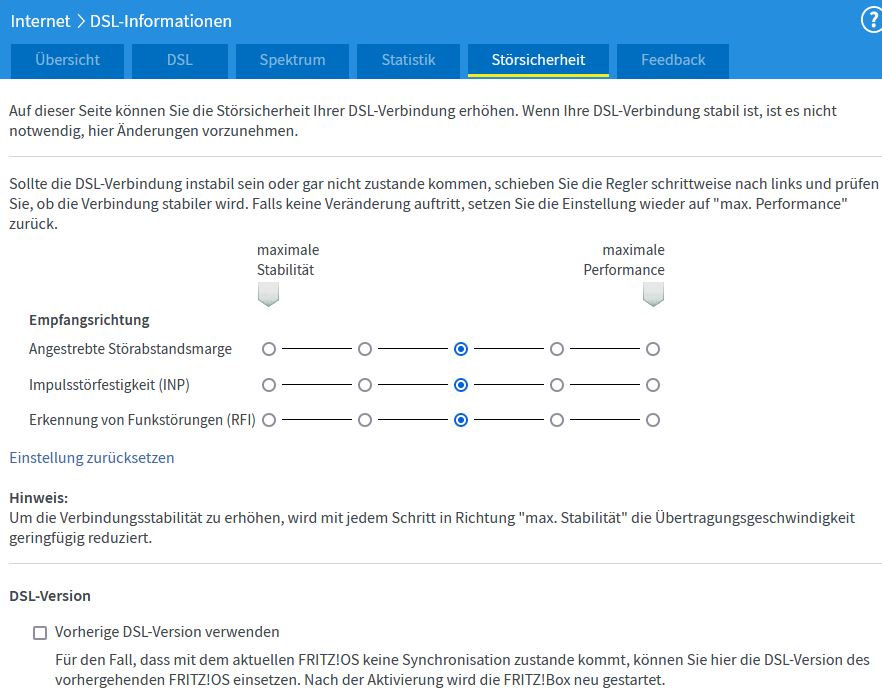Click the DSL-Informationen breadcrumb title
The width and height of the screenshot is (882, 696).
click(161, 21)
